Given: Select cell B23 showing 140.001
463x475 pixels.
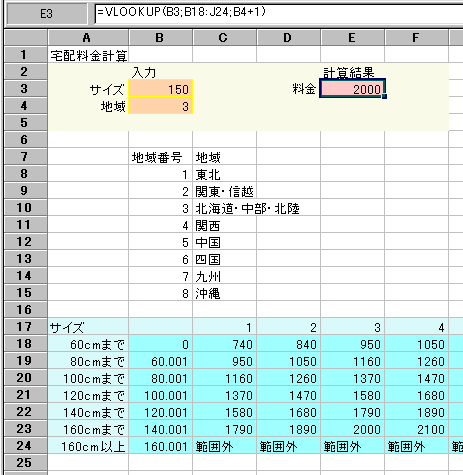Looking at the screenshot, I should [x=160, y=429].
